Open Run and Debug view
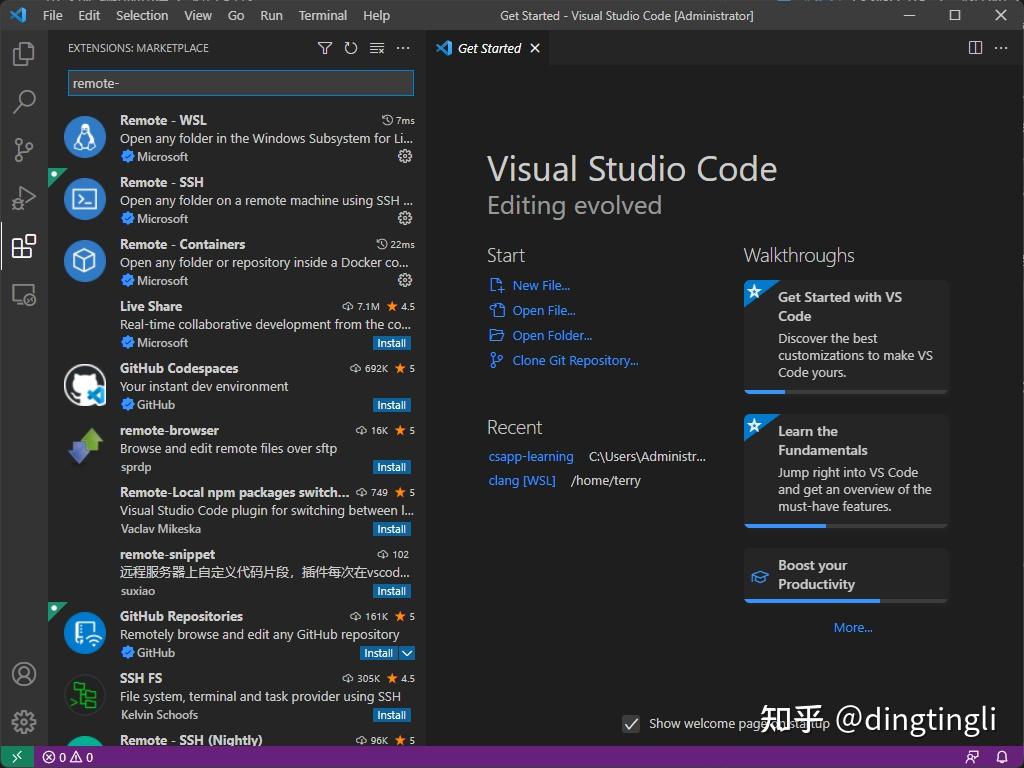1024x768 pixels. (x=24, y=198)
